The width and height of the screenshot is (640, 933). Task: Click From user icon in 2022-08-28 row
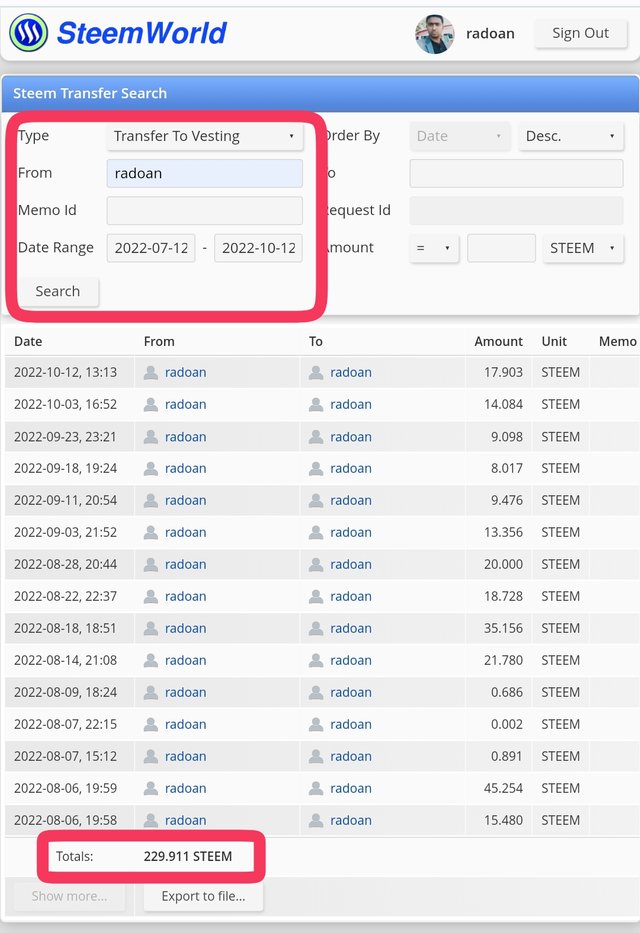coord(151,564)
